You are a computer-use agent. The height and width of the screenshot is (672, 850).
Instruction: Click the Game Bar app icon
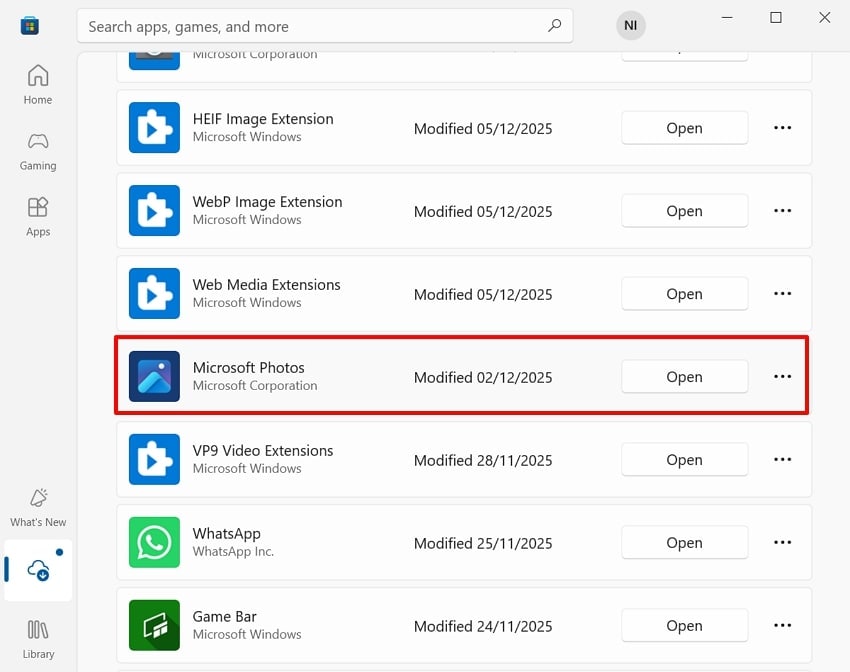(154, 626)
